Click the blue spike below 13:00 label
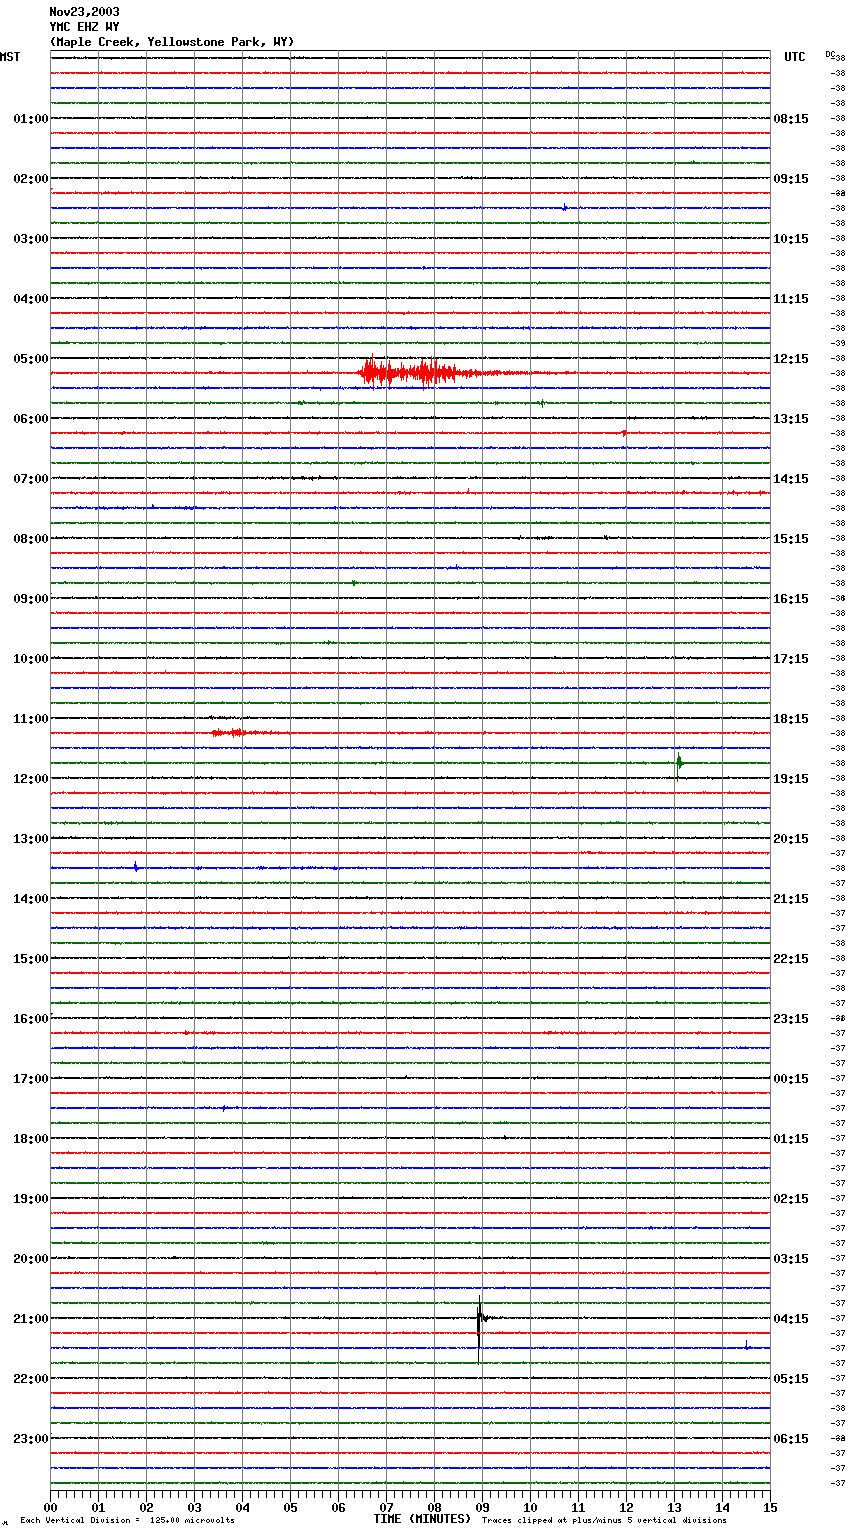This screenshot has height=1534, width=850. point(136,867)
